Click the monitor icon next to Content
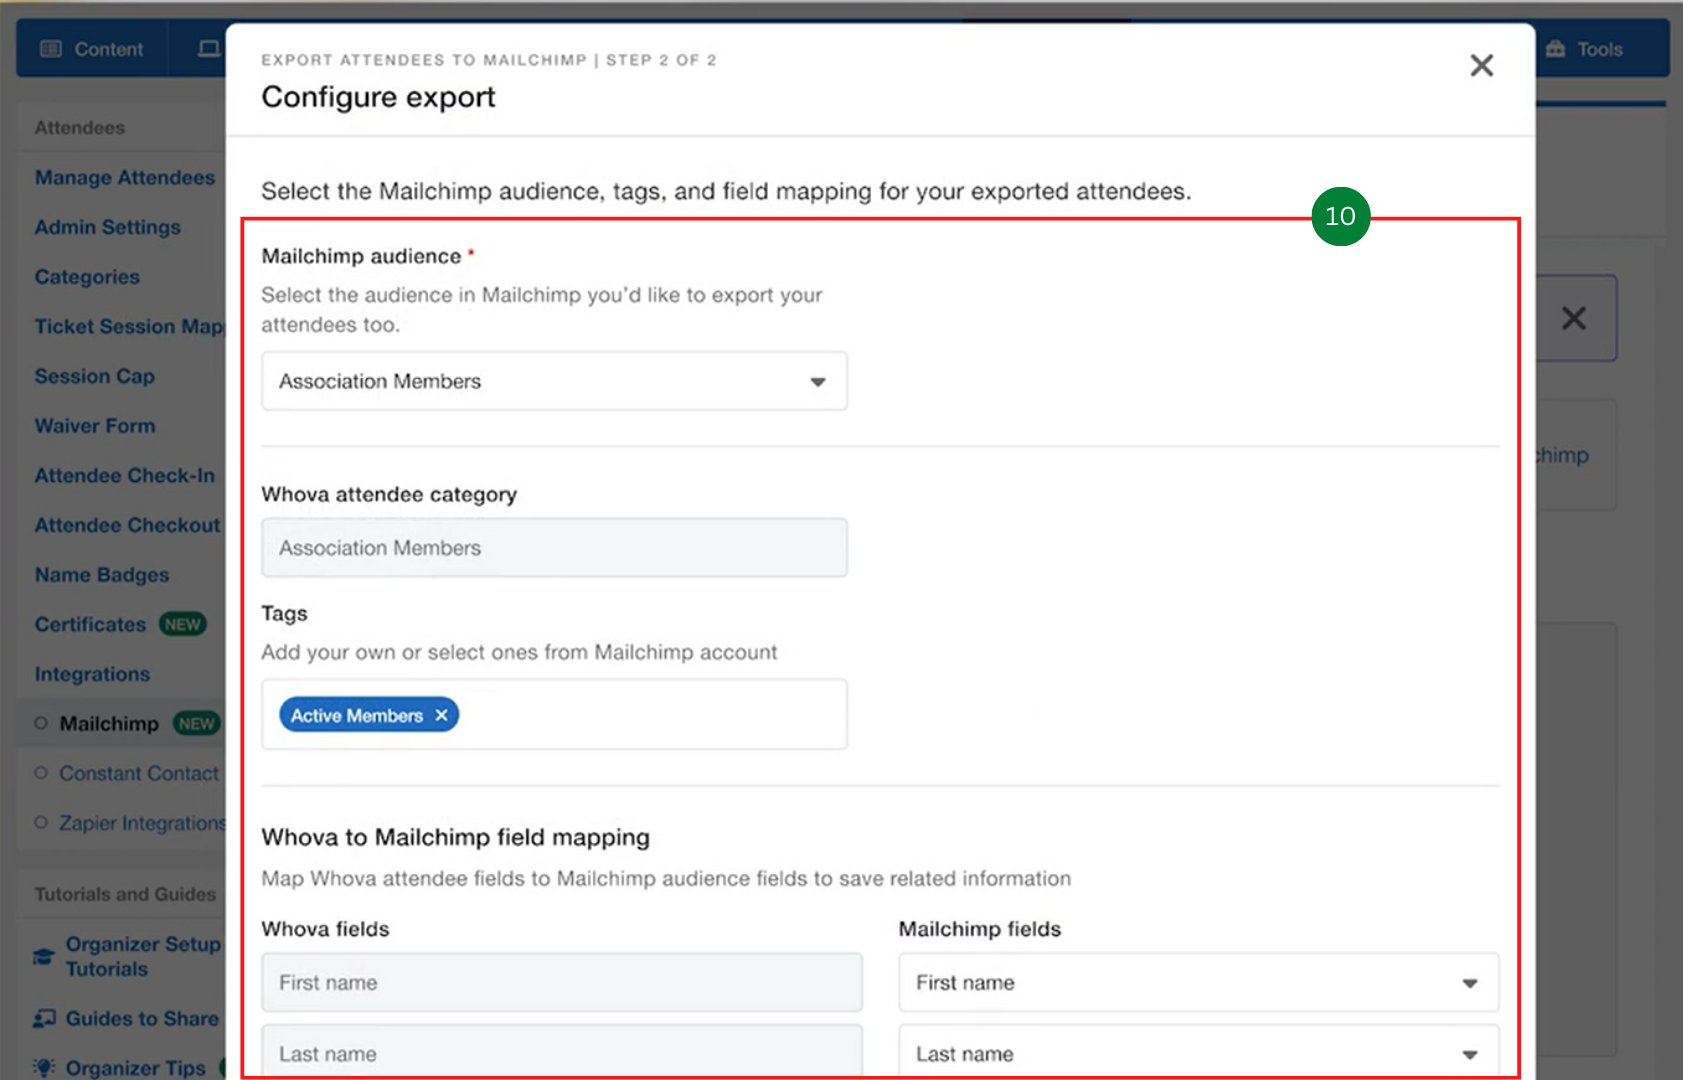This screenshot has width=1683, height=1080. pyautogui.click(x=208, y=49)
